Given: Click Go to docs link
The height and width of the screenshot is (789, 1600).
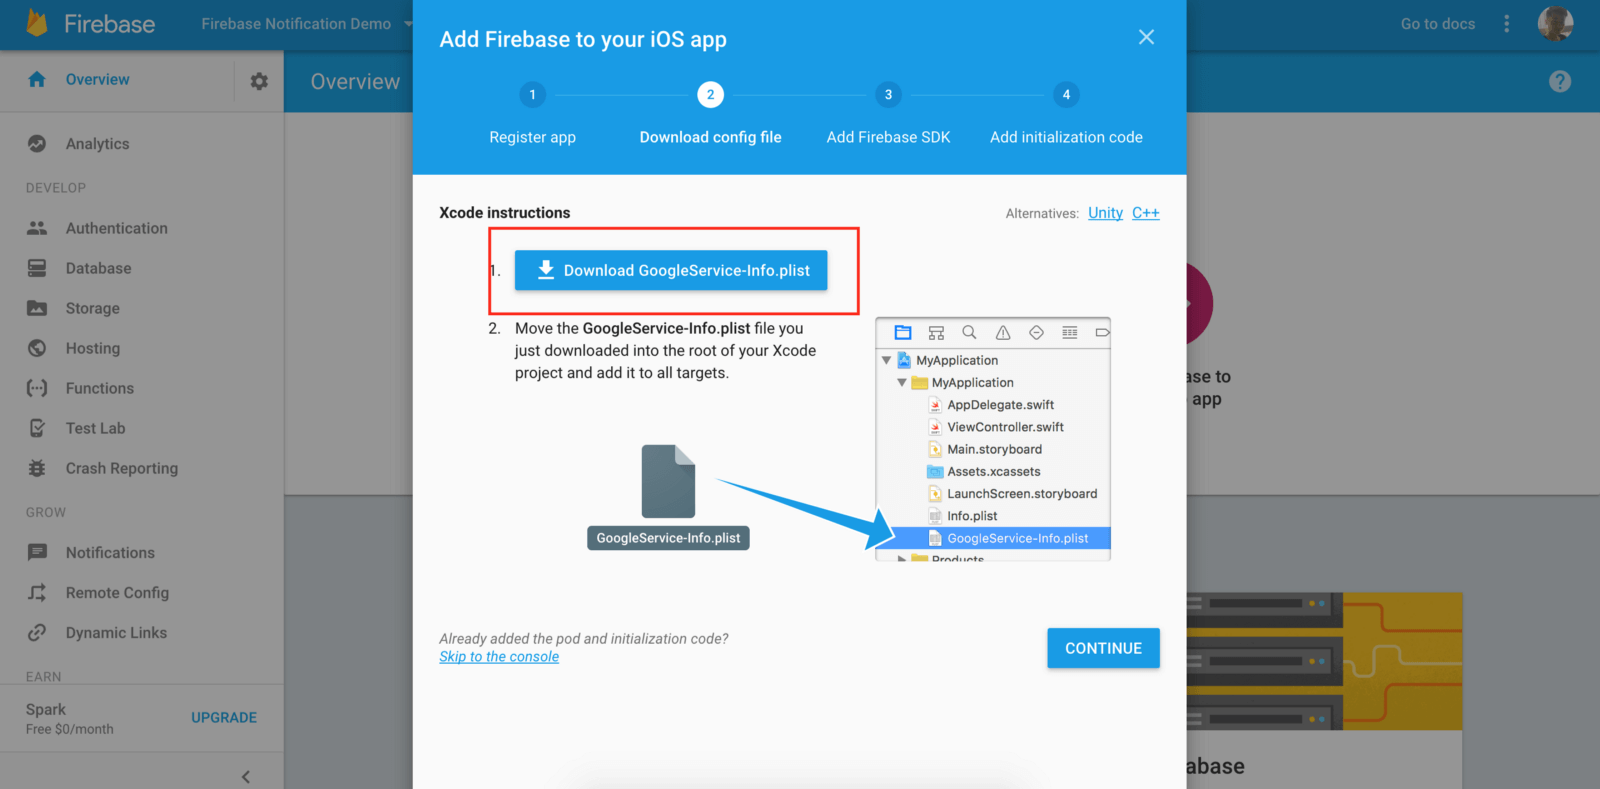Looking at the screenshot, I should tap(1438, 24).
